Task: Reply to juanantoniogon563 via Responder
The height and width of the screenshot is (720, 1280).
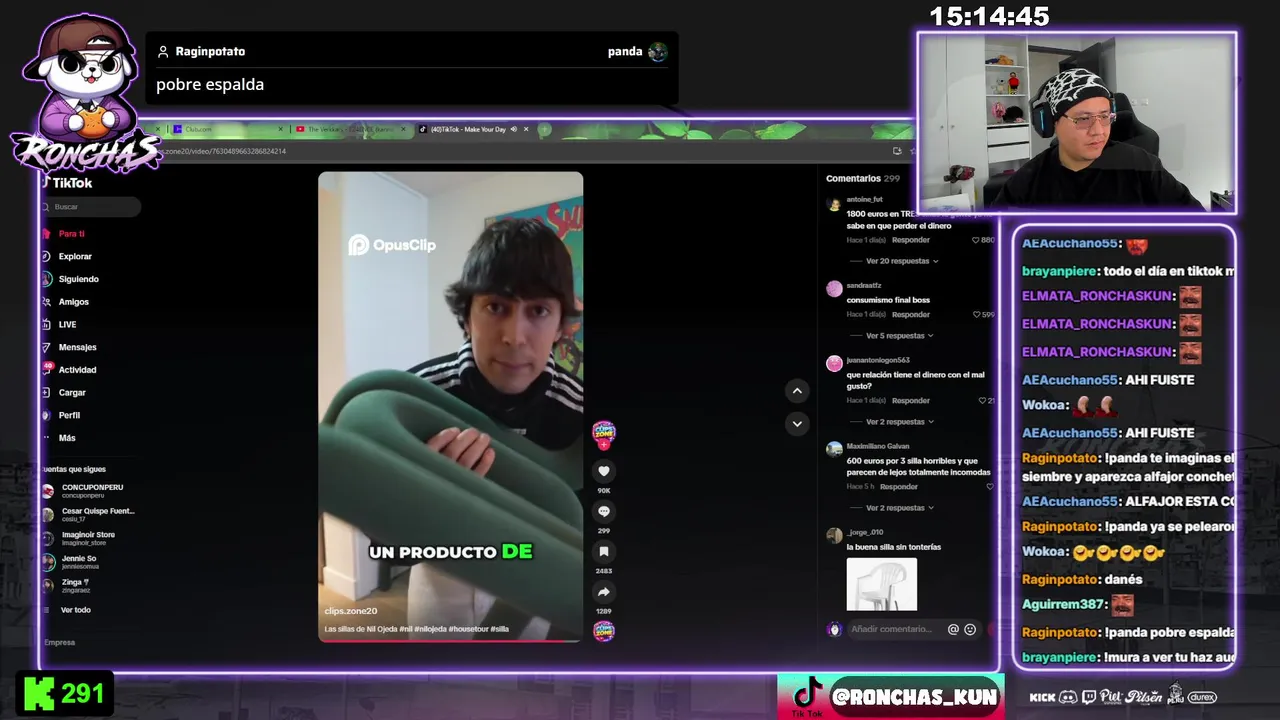Action: point(911,400)
